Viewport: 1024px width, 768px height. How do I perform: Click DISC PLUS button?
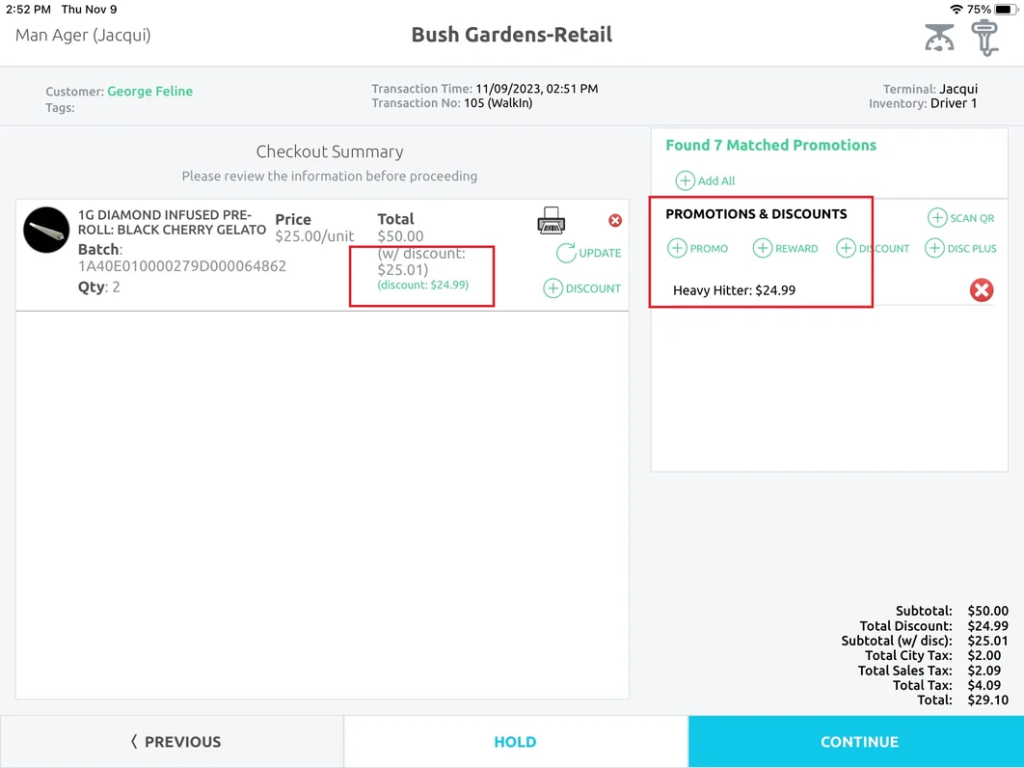pyautogui.click(x=961, y=248)
